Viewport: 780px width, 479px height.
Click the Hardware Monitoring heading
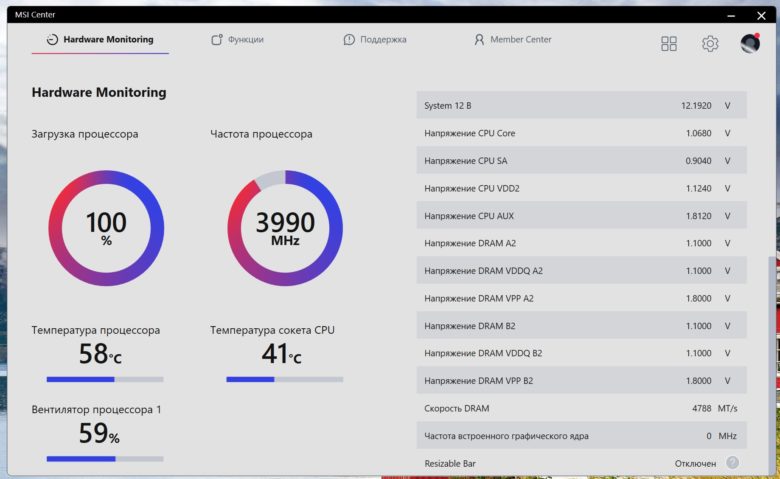coord(98,92)
